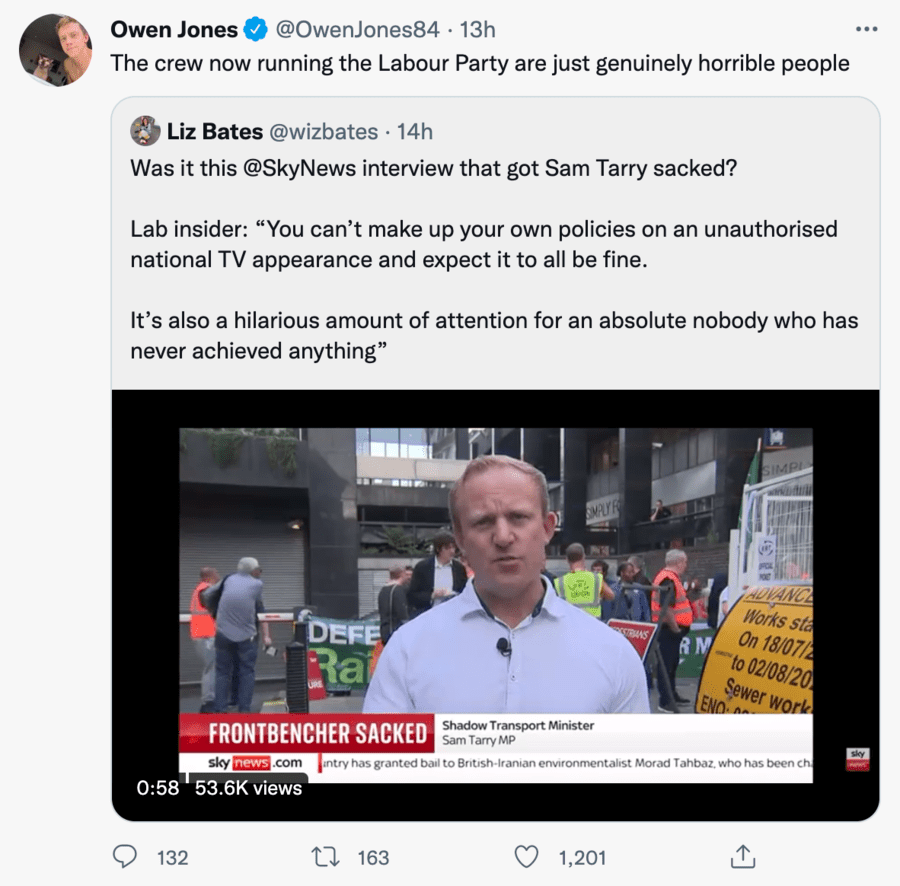900x886 pixels.
Task: Open Owen Jones's profile picture
Action: (x=56, y=50)
